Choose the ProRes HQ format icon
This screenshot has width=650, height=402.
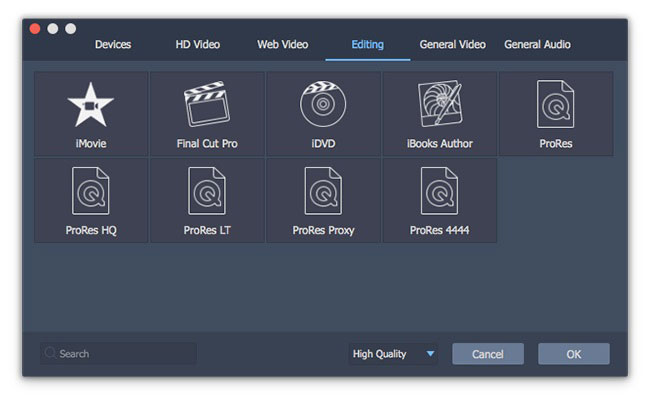coord(91,191)
